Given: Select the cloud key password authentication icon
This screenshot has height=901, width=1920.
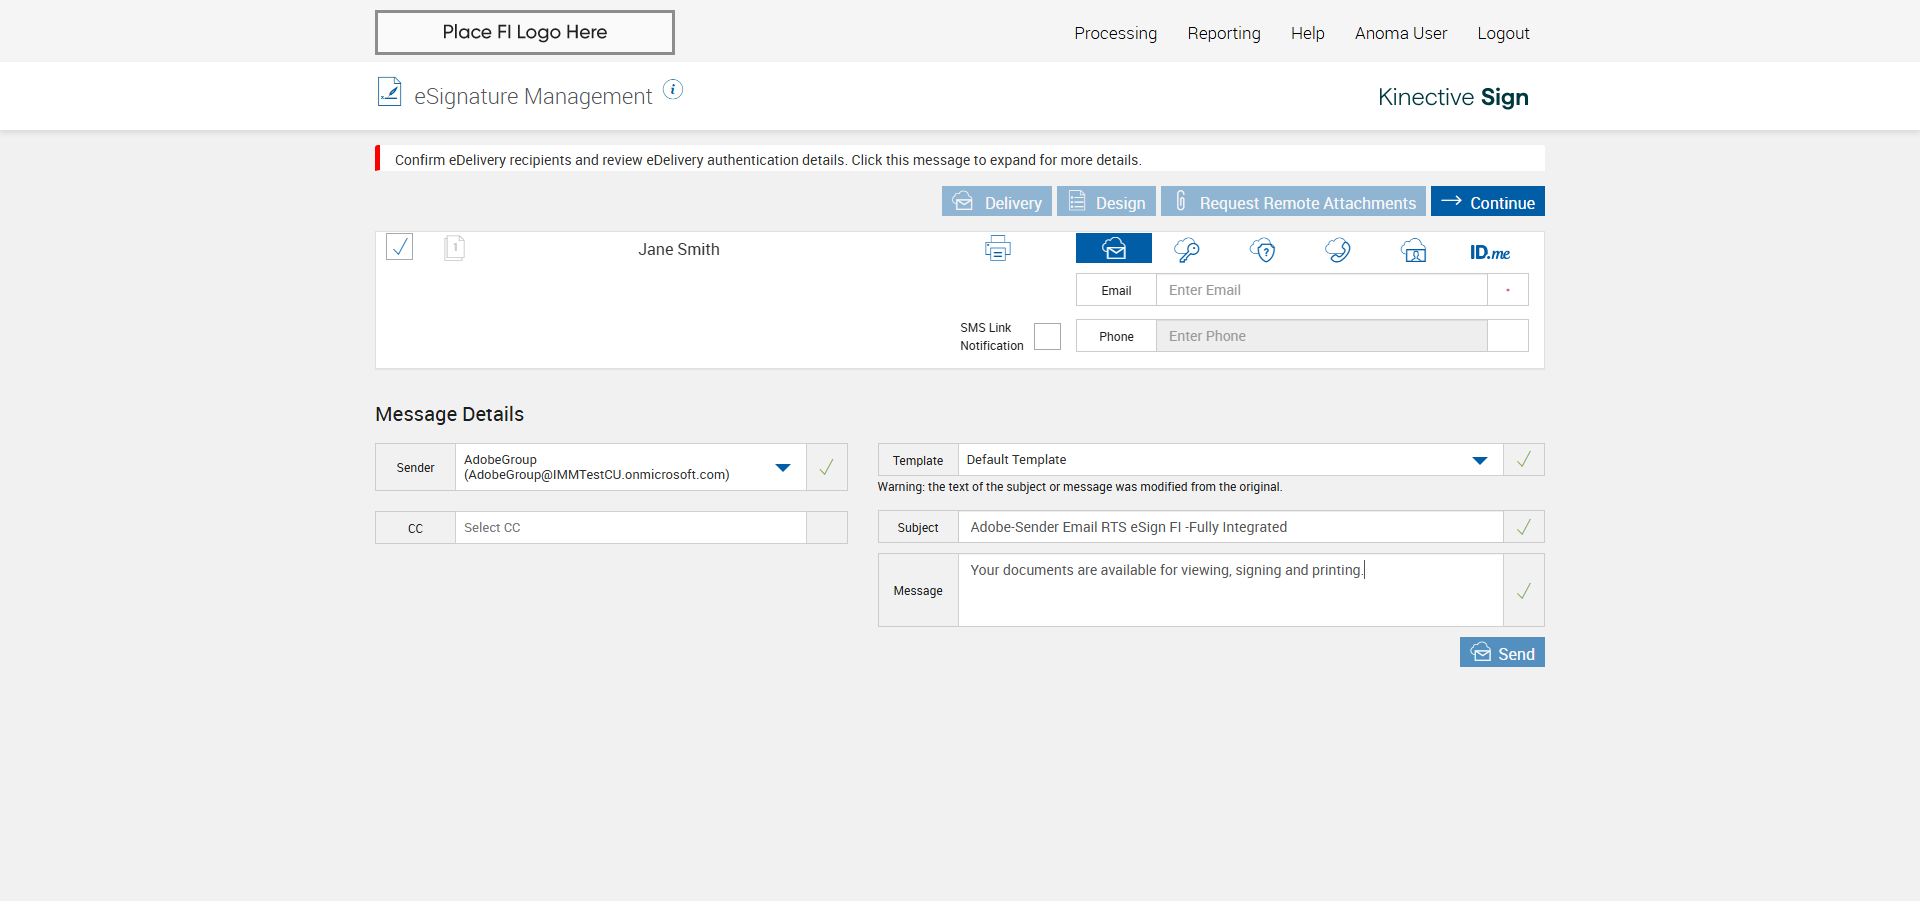Looking at the screenshot, I should pyautogui.click(x=1187, y=250).
